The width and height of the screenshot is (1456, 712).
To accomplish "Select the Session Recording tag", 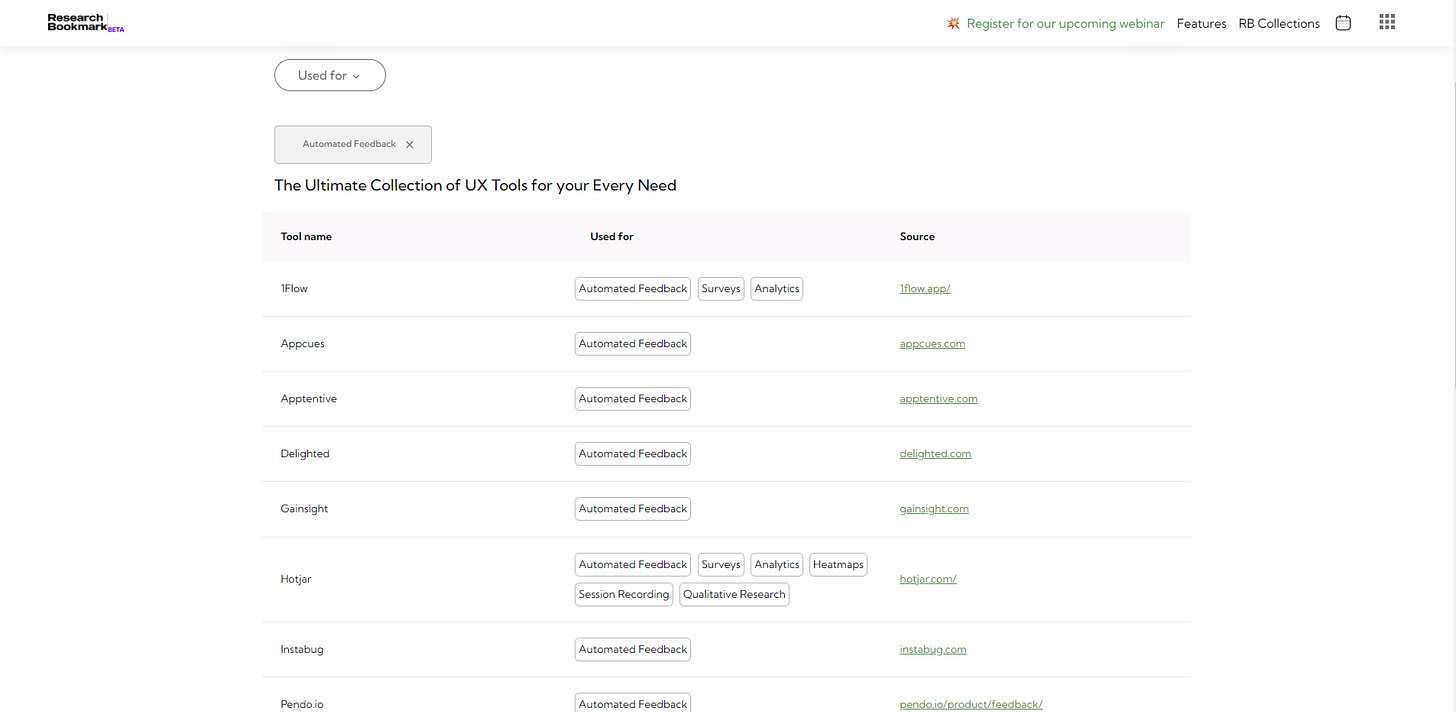I will point(624,595).
